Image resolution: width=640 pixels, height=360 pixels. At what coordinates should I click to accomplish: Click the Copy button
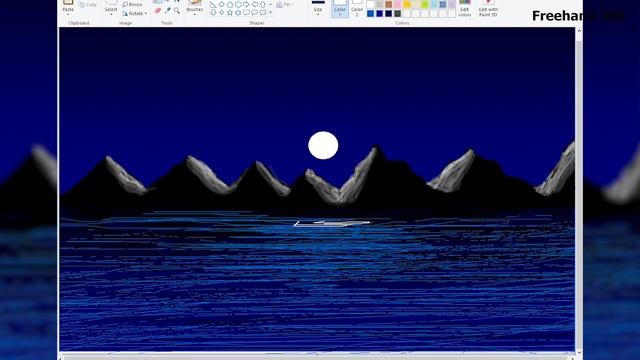(x=88, y=4)
